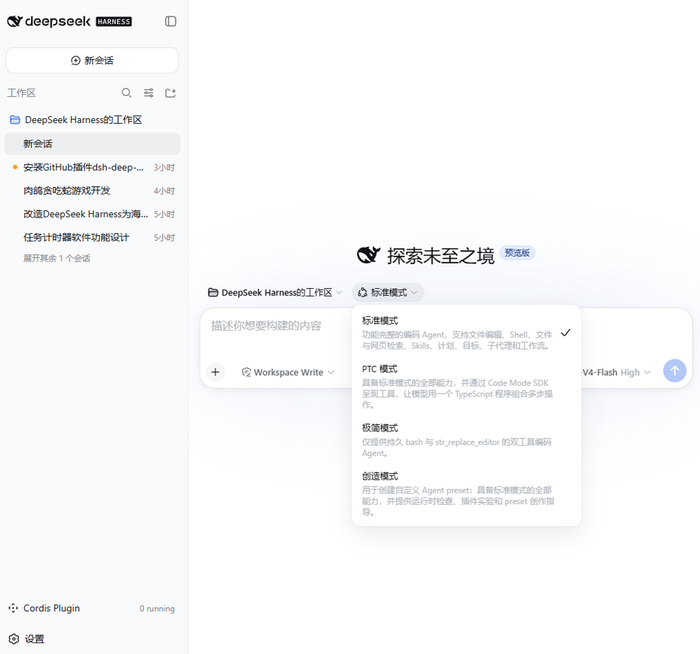
Task: Click the checkmark next to 标准模式
Action: pyautogui.click(x=566, y=333)
